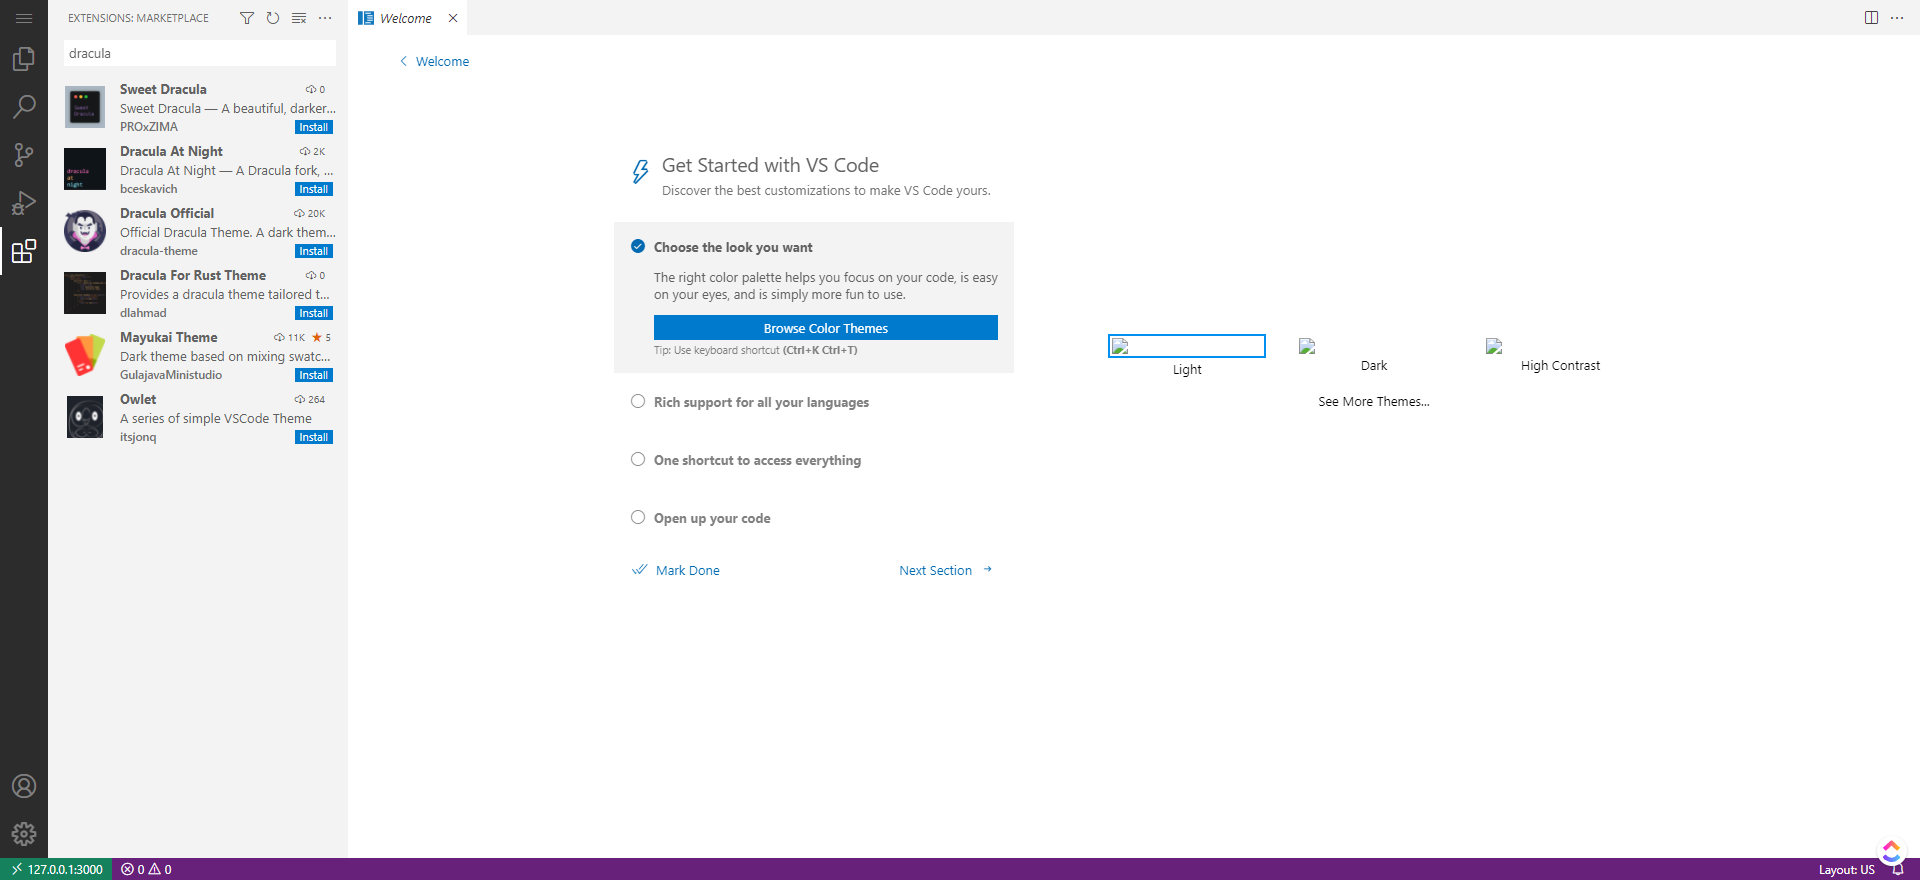Screen dimensions: 1920x880
Task: Go to Next Section
Action: point(946,570)
